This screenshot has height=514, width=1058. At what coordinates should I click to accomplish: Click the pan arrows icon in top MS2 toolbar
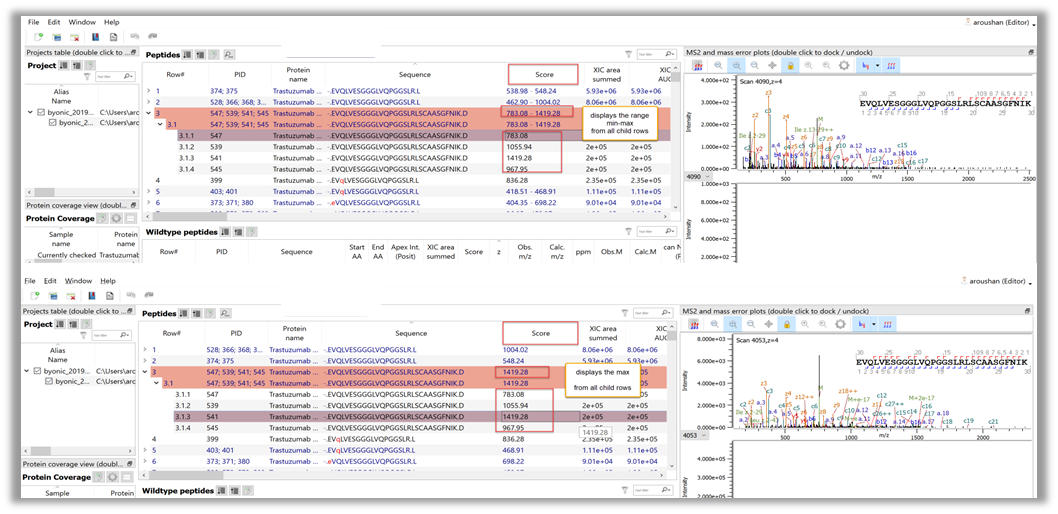coord(772,65)
